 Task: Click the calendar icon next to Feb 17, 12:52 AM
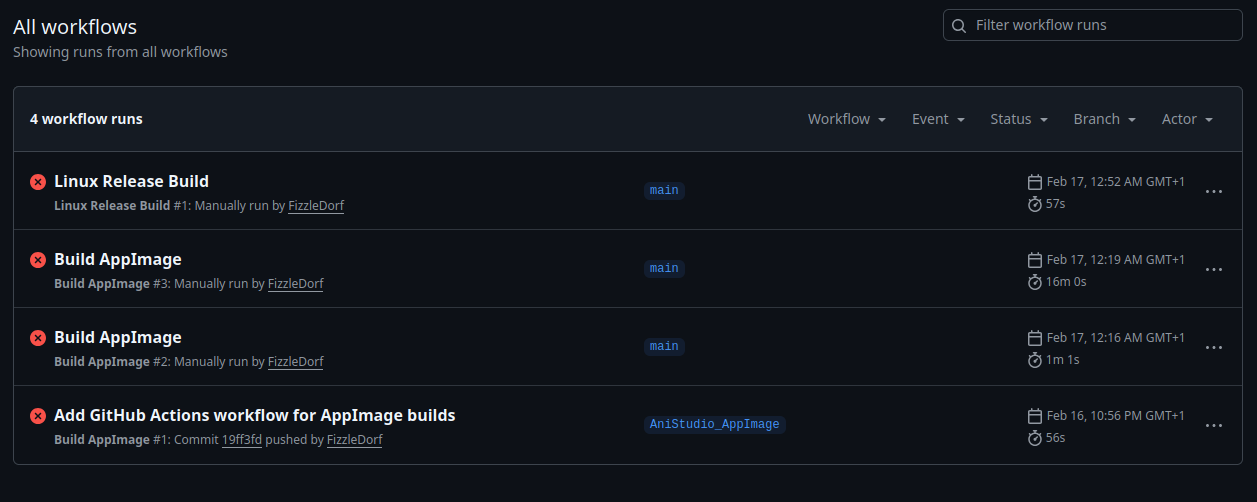pos(1035,182)
